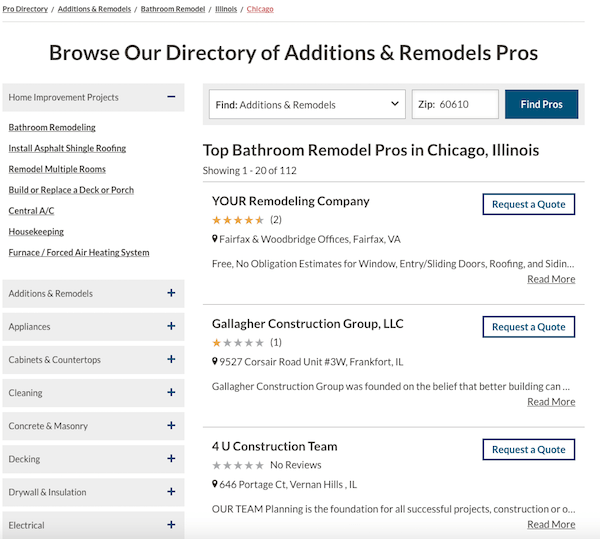Expand the Drywall & Insulation category

(x=93, y=492)
